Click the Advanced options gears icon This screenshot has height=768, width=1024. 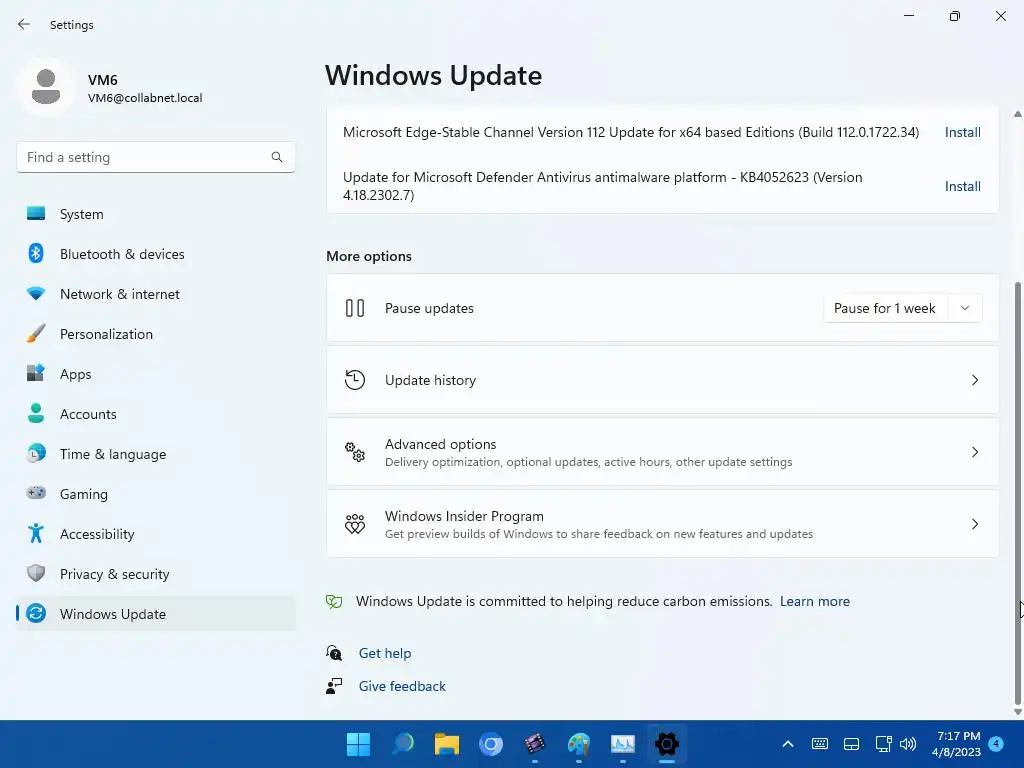tap(355, 451)
